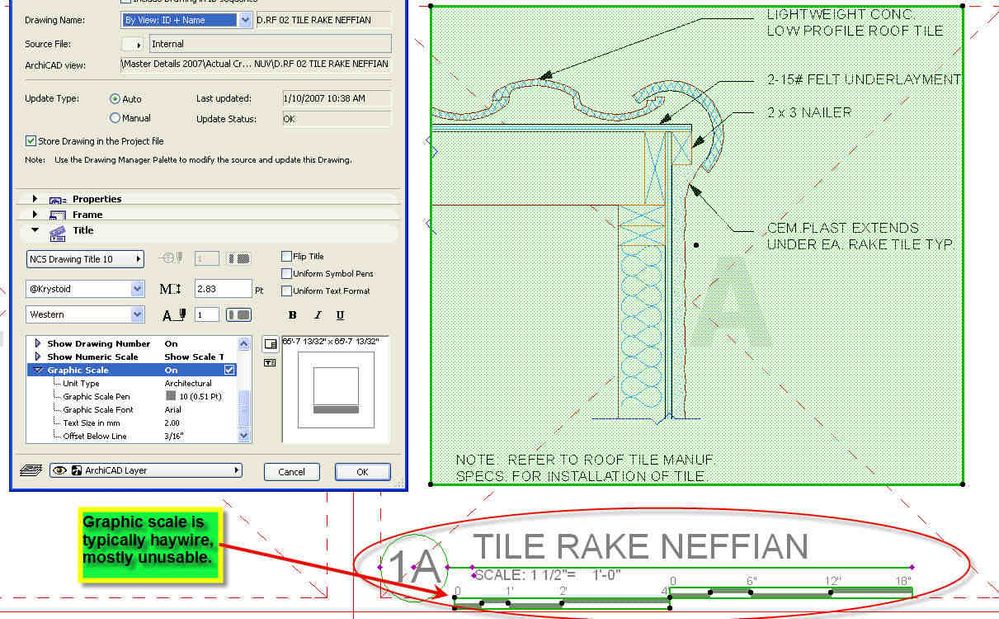
Task: Expand the Frame panel
Action: click(35, 215)
